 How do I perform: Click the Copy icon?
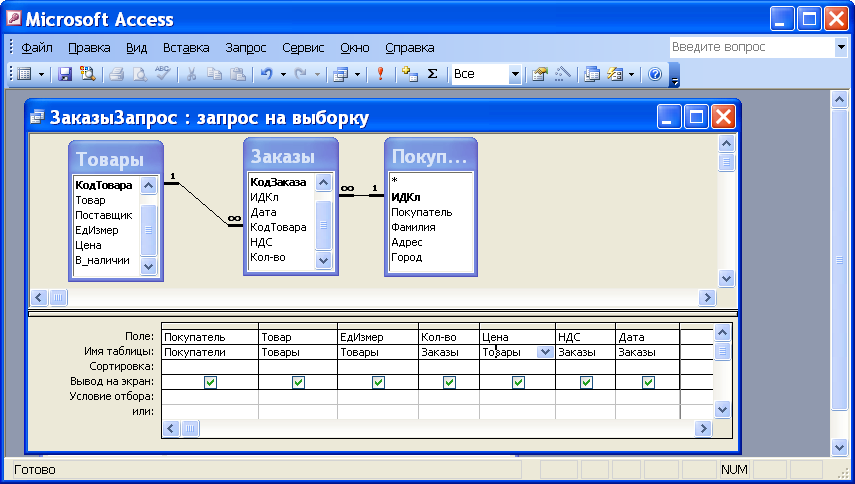click(x=214, y=74)
